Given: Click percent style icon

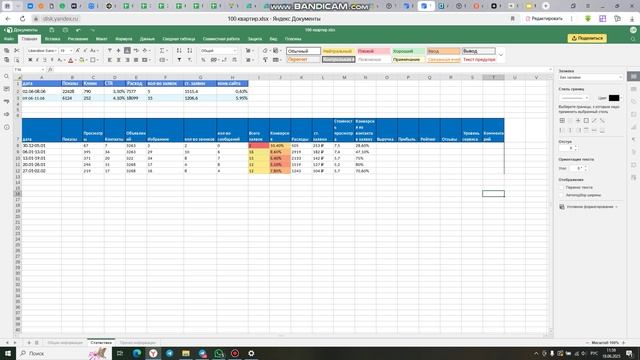Looking at the screenshot, I should coord(203,60).
